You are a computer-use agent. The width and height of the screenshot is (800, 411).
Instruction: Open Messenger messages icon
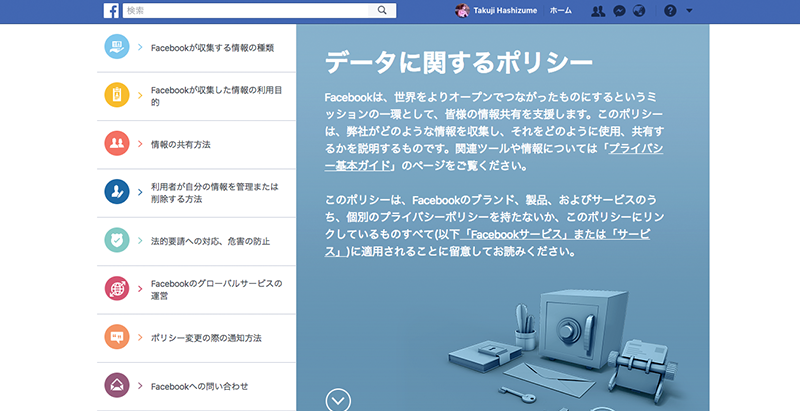pyautogui.click(x=619, y=11)
